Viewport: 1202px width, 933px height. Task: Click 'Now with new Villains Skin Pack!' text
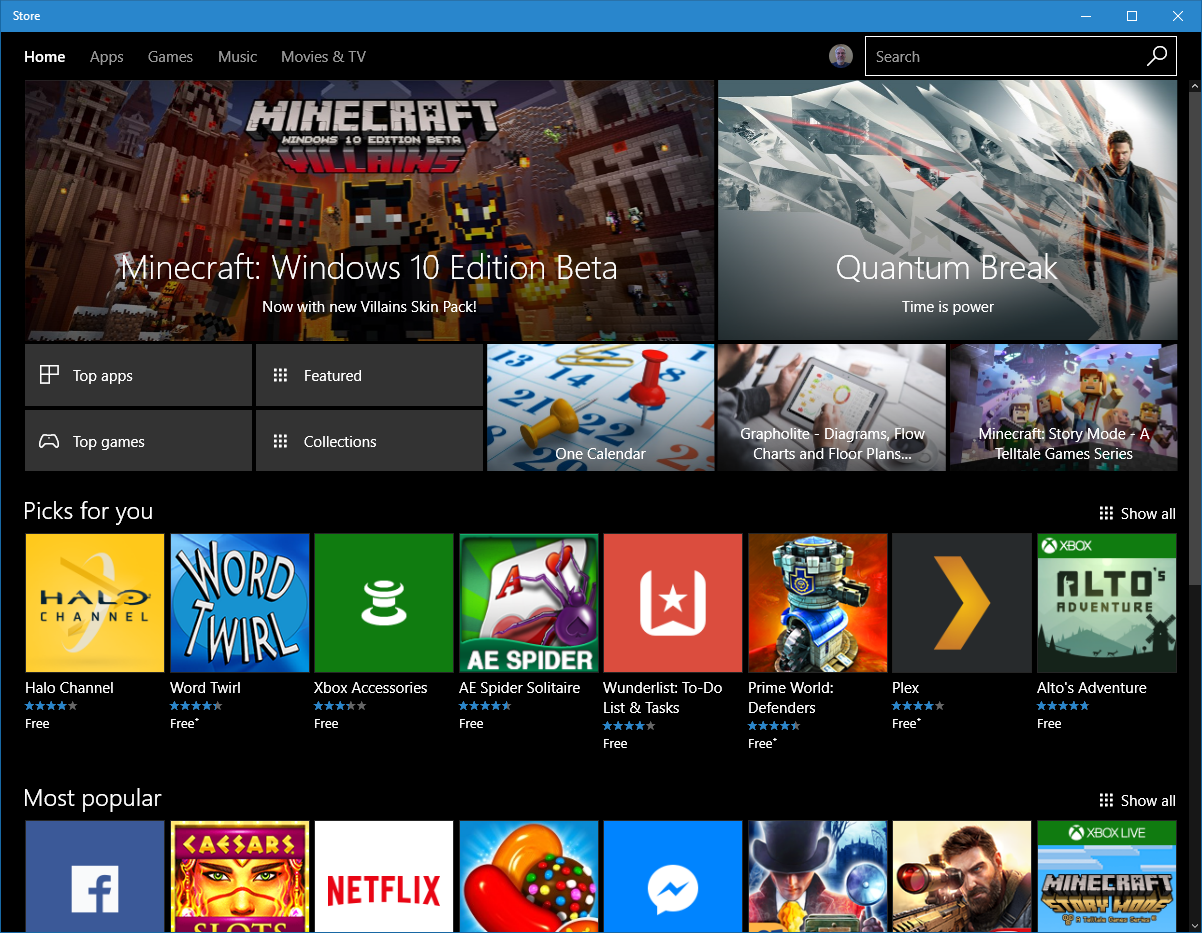click(369, 307)
